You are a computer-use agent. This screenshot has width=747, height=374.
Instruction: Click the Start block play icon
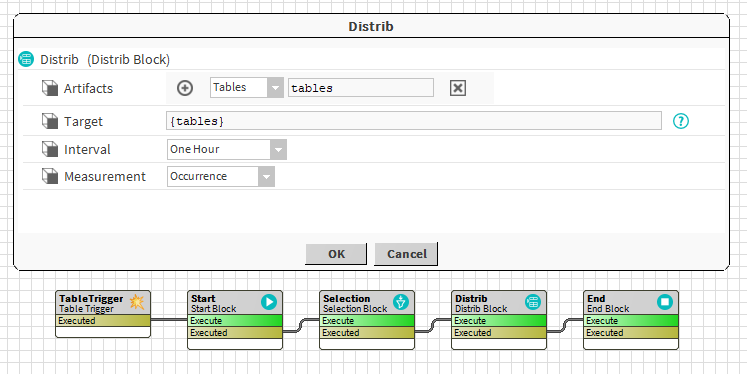click(269, 302)
